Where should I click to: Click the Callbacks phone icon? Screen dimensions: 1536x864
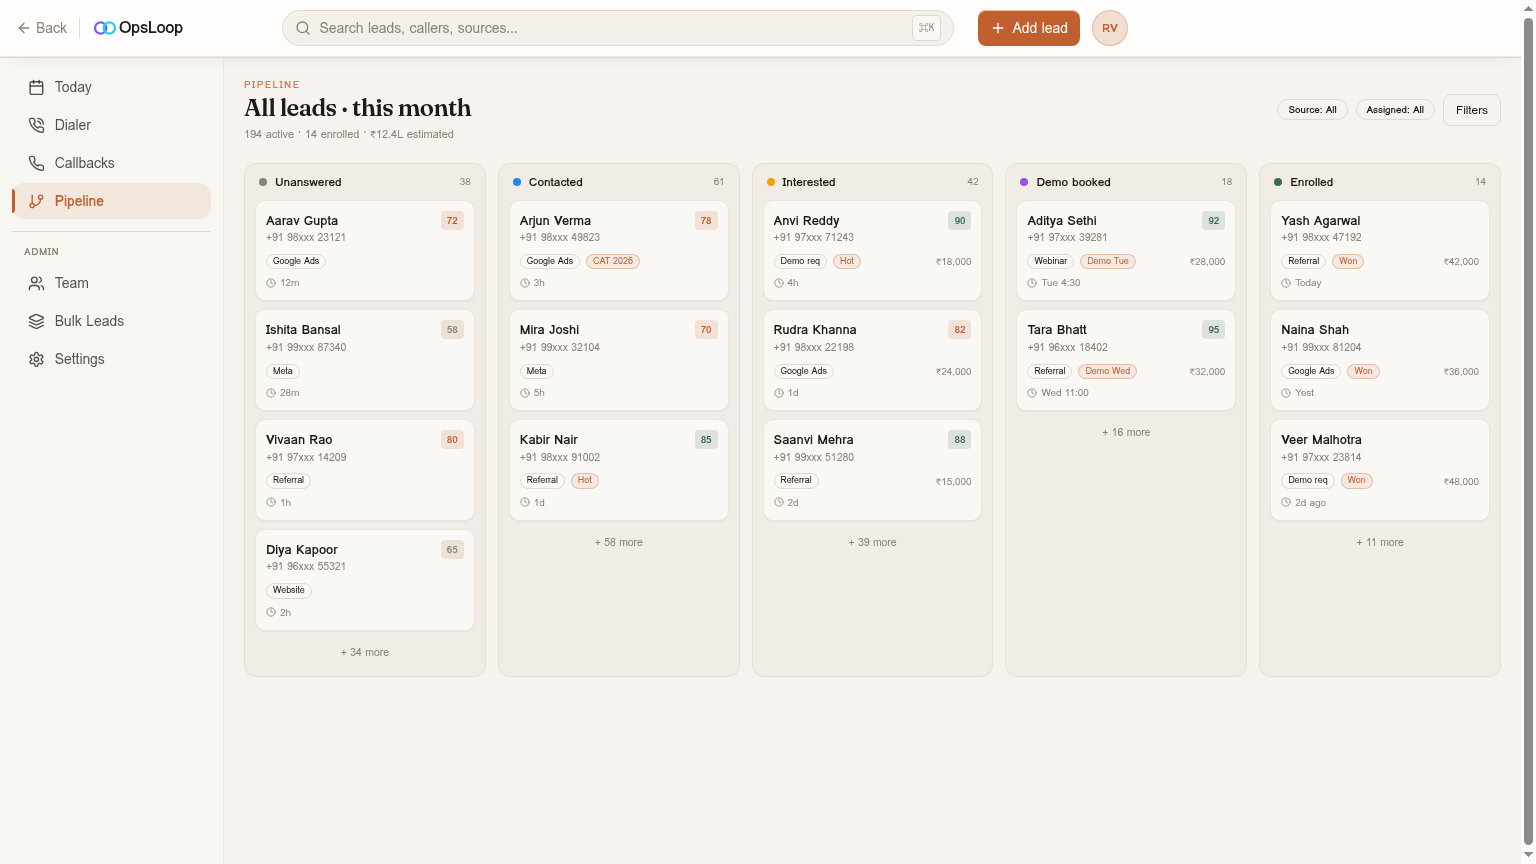[36, 163]
